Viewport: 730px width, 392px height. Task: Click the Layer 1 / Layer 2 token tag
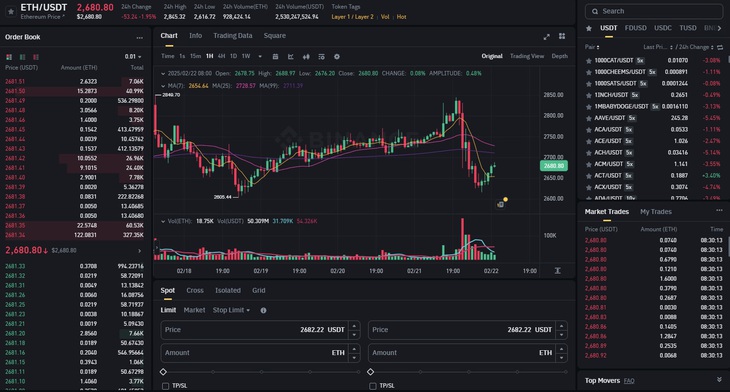pyautogui.click(x=352, y=17)
